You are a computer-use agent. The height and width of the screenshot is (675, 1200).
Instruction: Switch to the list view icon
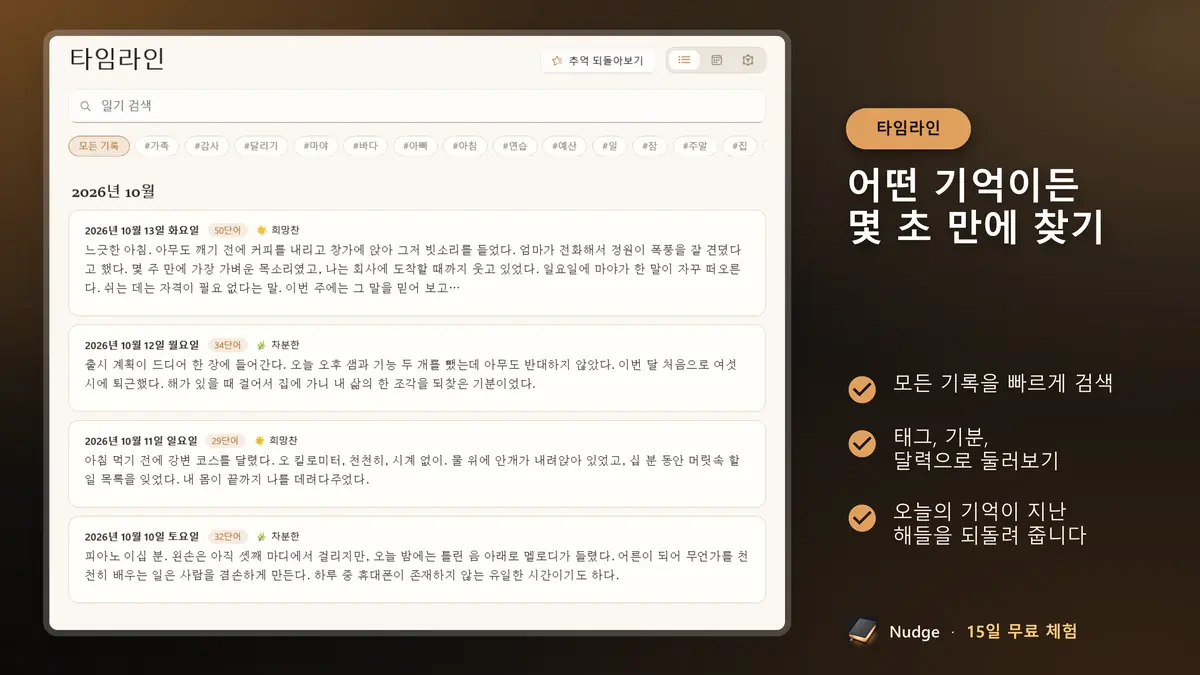point(684,61)
